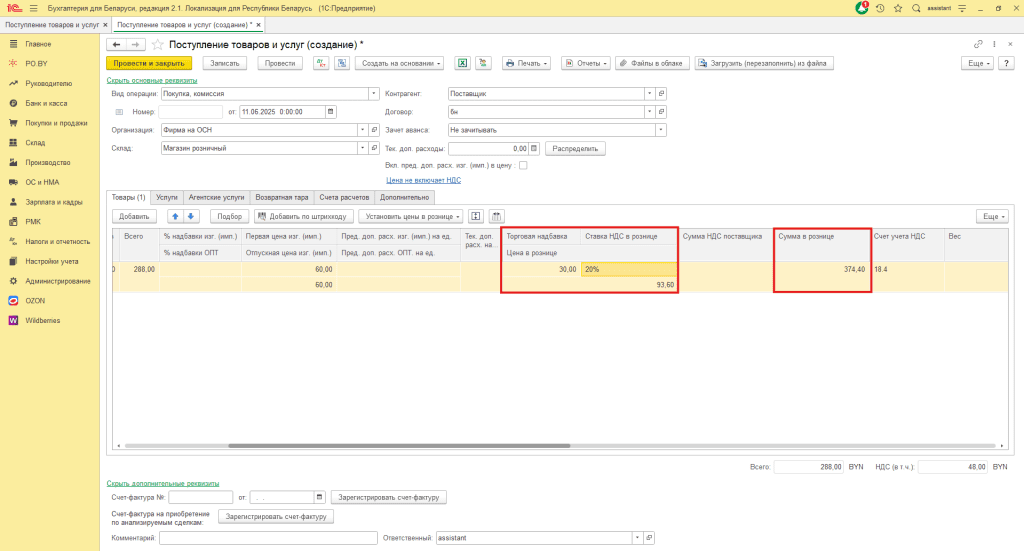Open favorites star in title bar
The height and width of the screenshot is (551, 1024).
(898, 8)
